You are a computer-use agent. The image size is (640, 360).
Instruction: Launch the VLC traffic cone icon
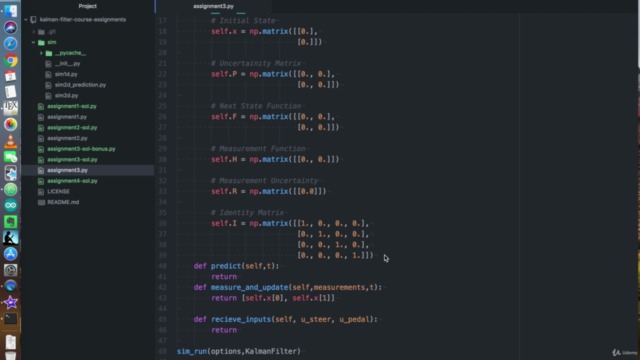click(x=11, y=141)
